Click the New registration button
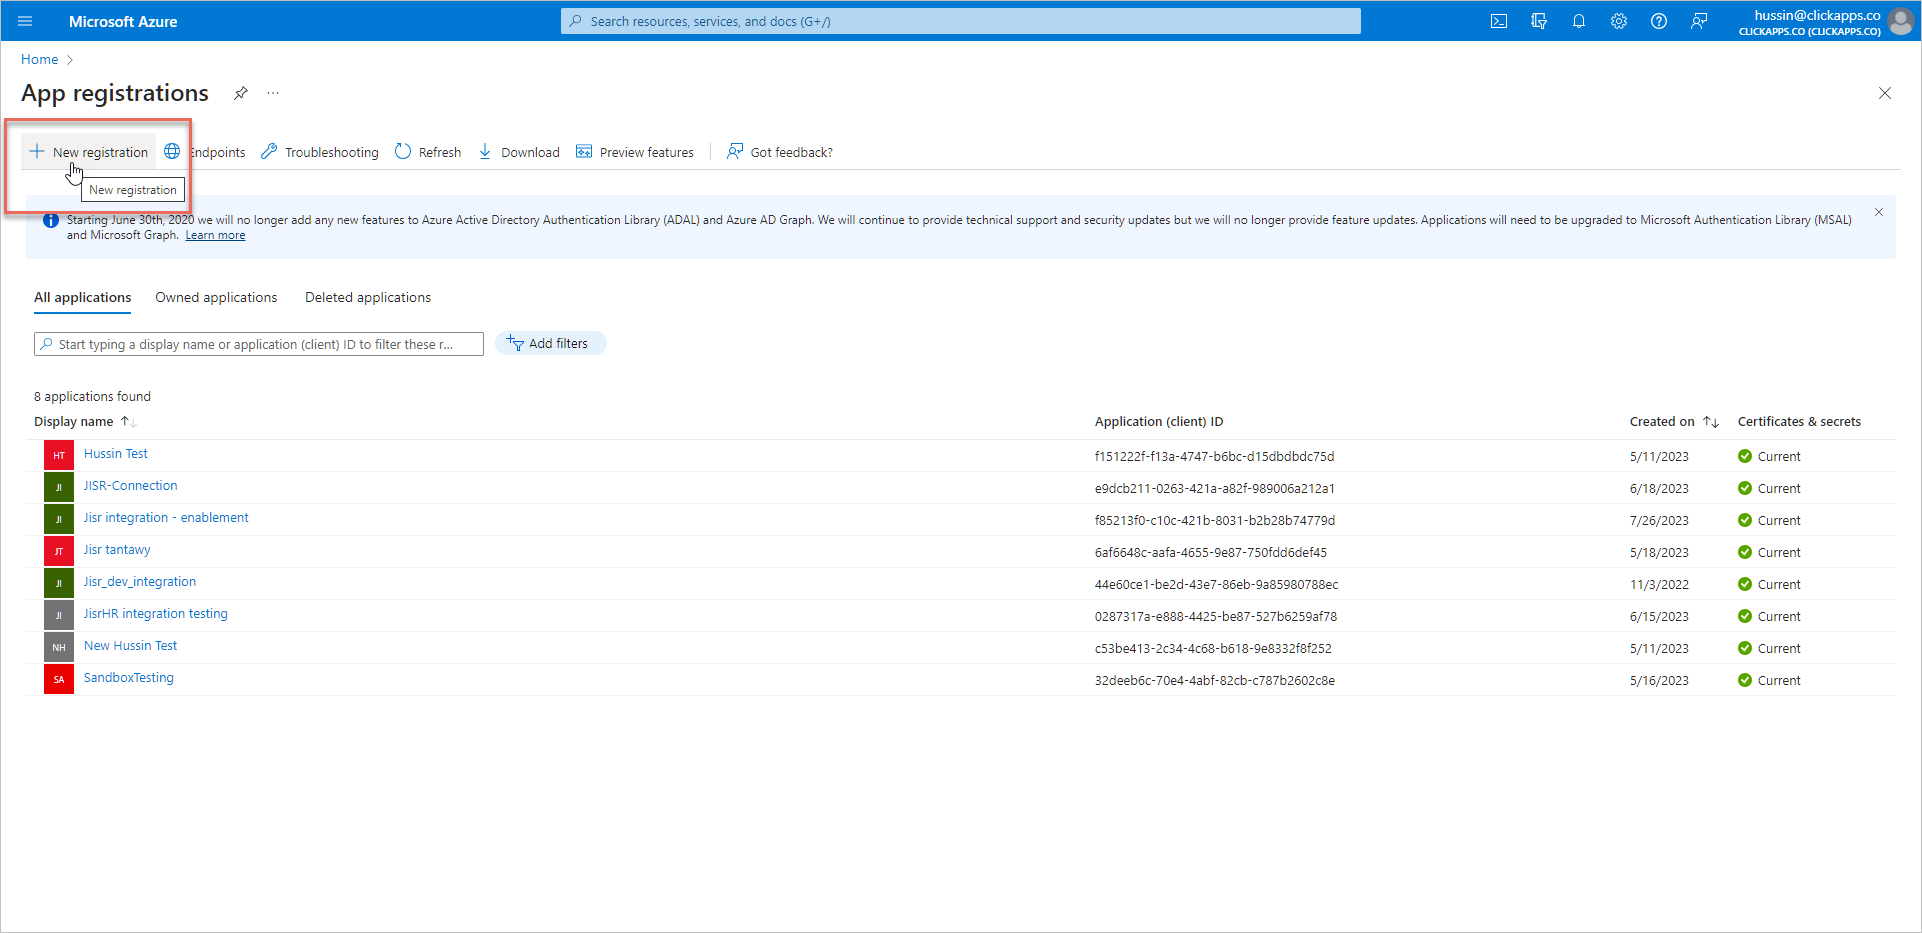 click(x=90, y=152)
